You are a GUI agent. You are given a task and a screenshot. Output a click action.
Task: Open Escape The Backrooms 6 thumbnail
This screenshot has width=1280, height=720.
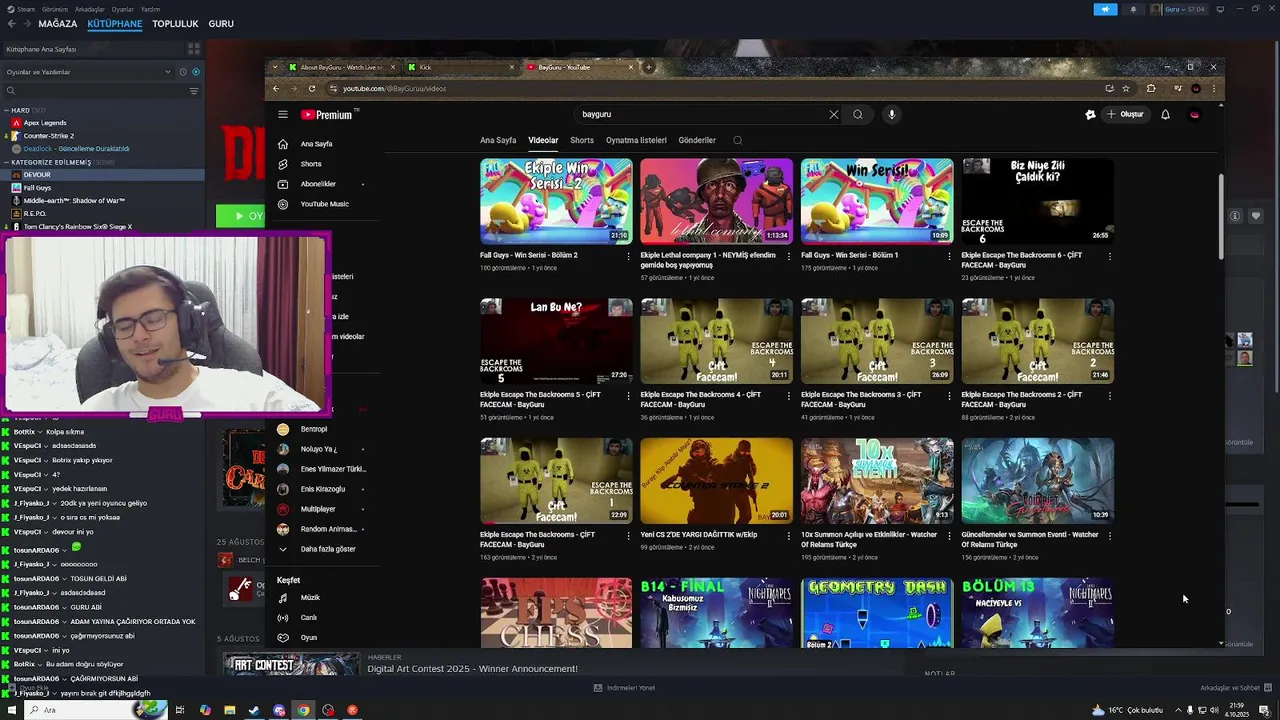[1037, 201]
